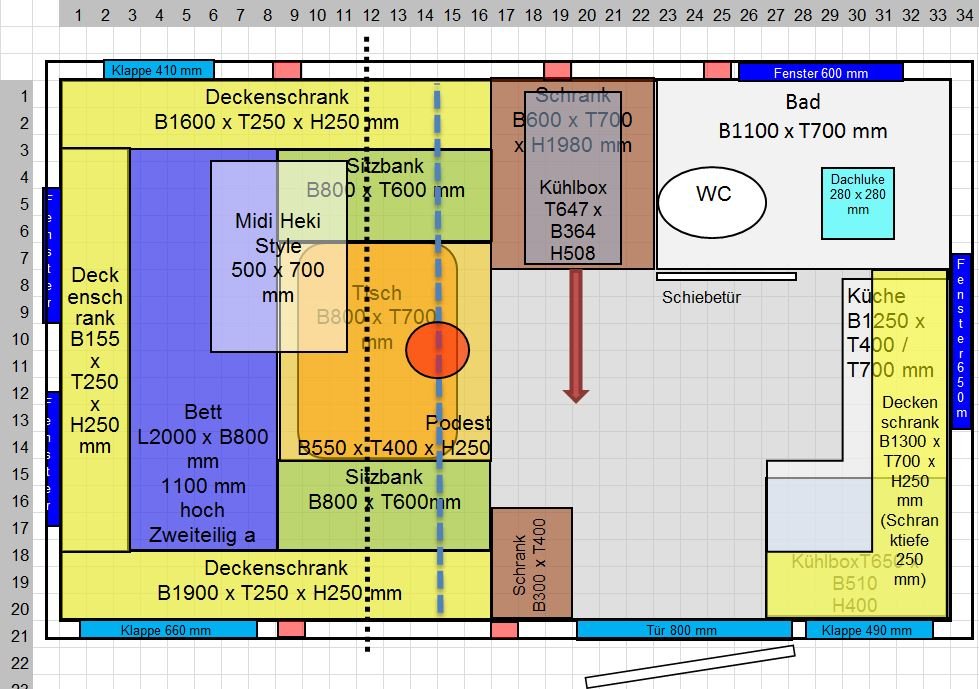Select the white WC oval
This screenshot has height=689, width=979.
tap(712, 202)
